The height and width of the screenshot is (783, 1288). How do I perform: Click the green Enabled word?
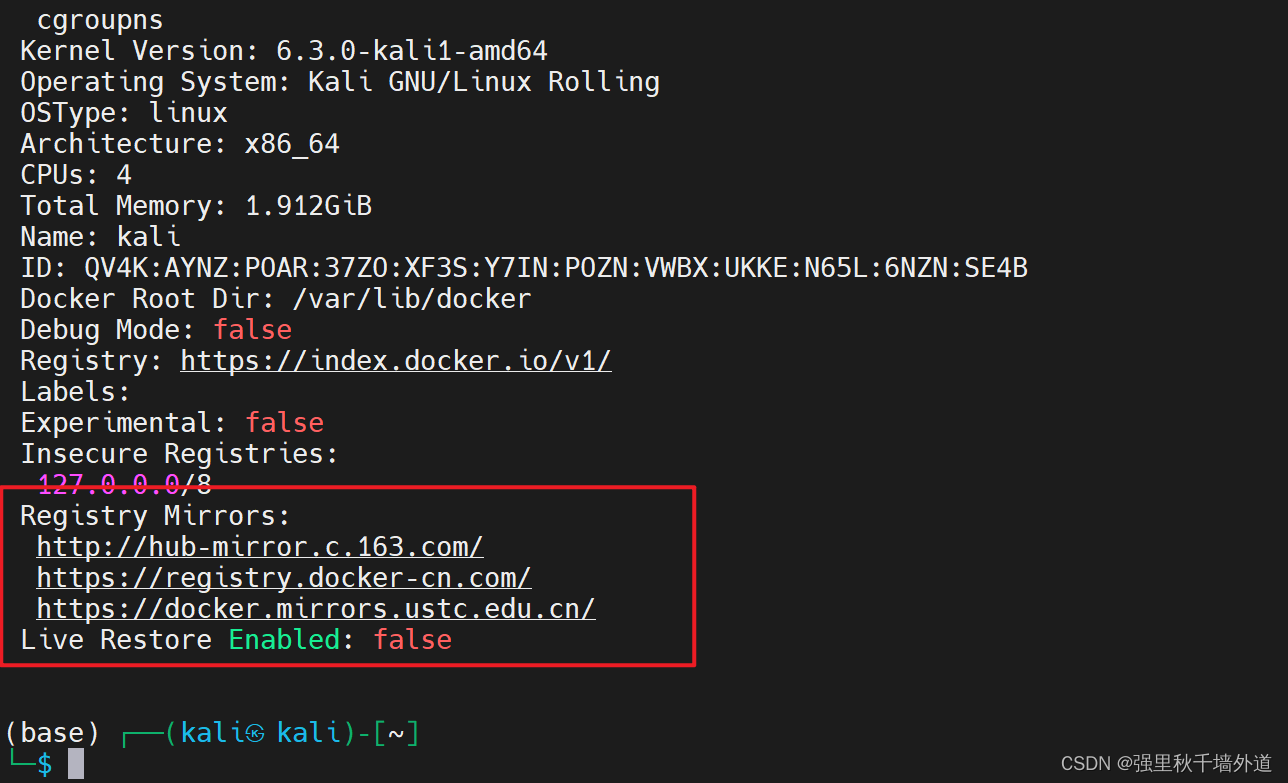[284, 640]
